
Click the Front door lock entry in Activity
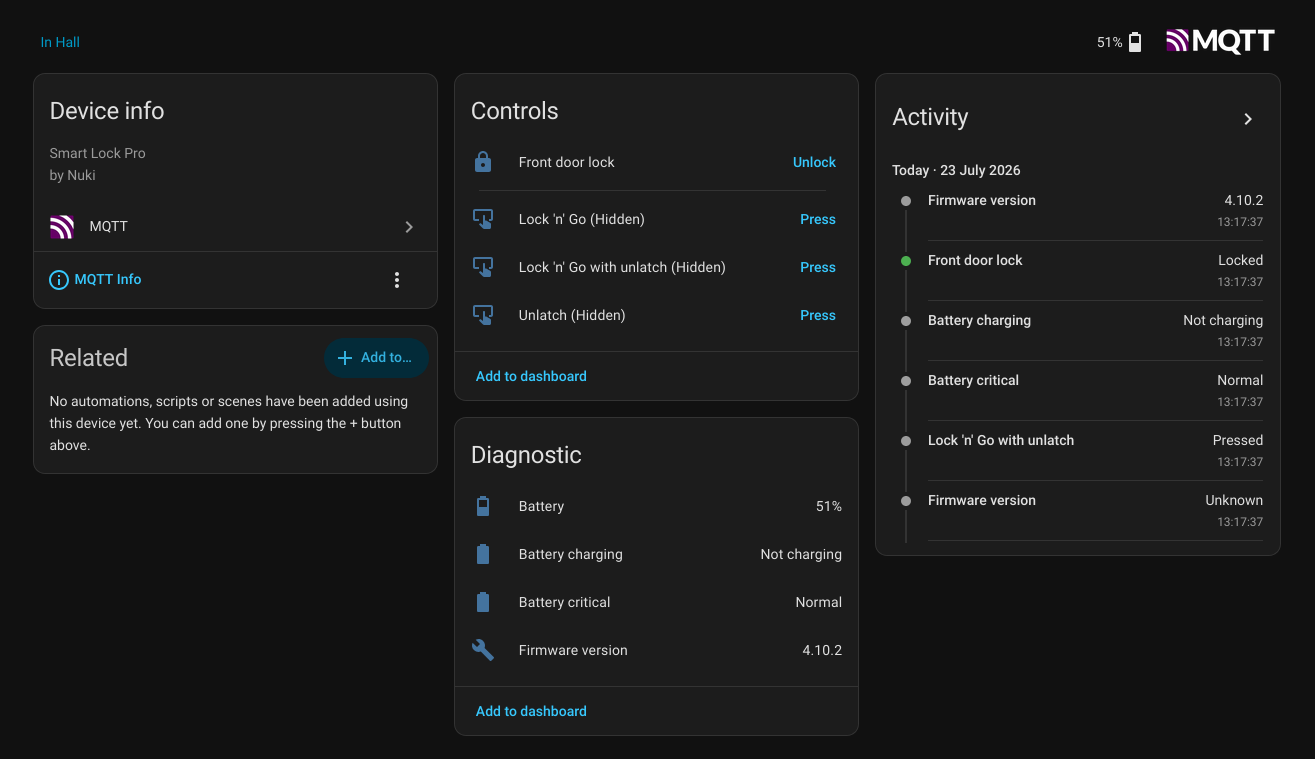point(1095,270)
